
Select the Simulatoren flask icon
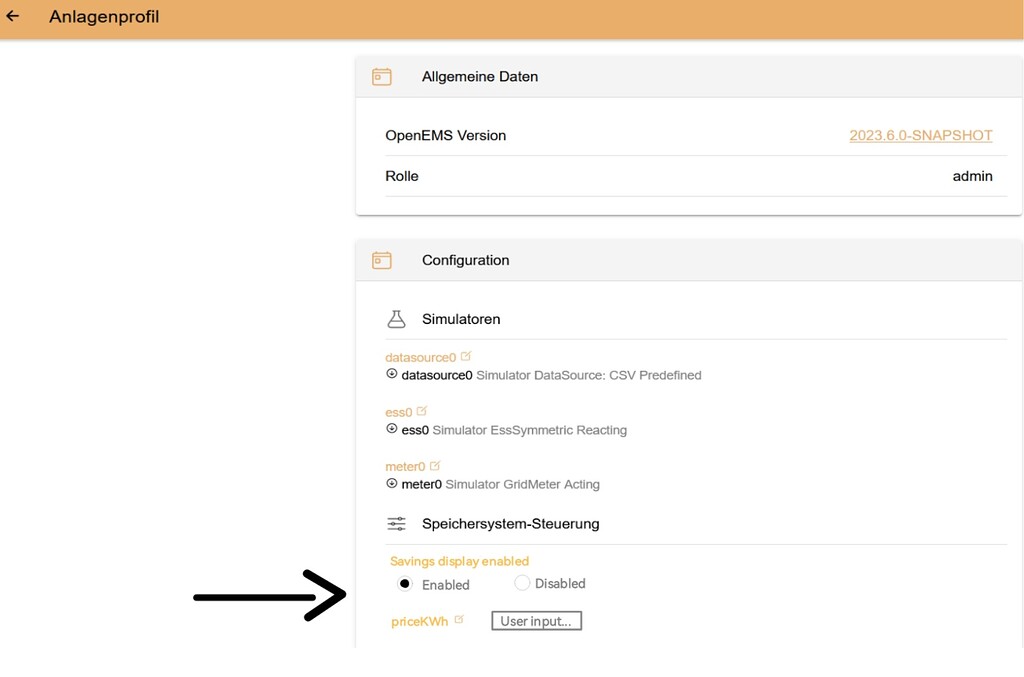click(396, 318)
